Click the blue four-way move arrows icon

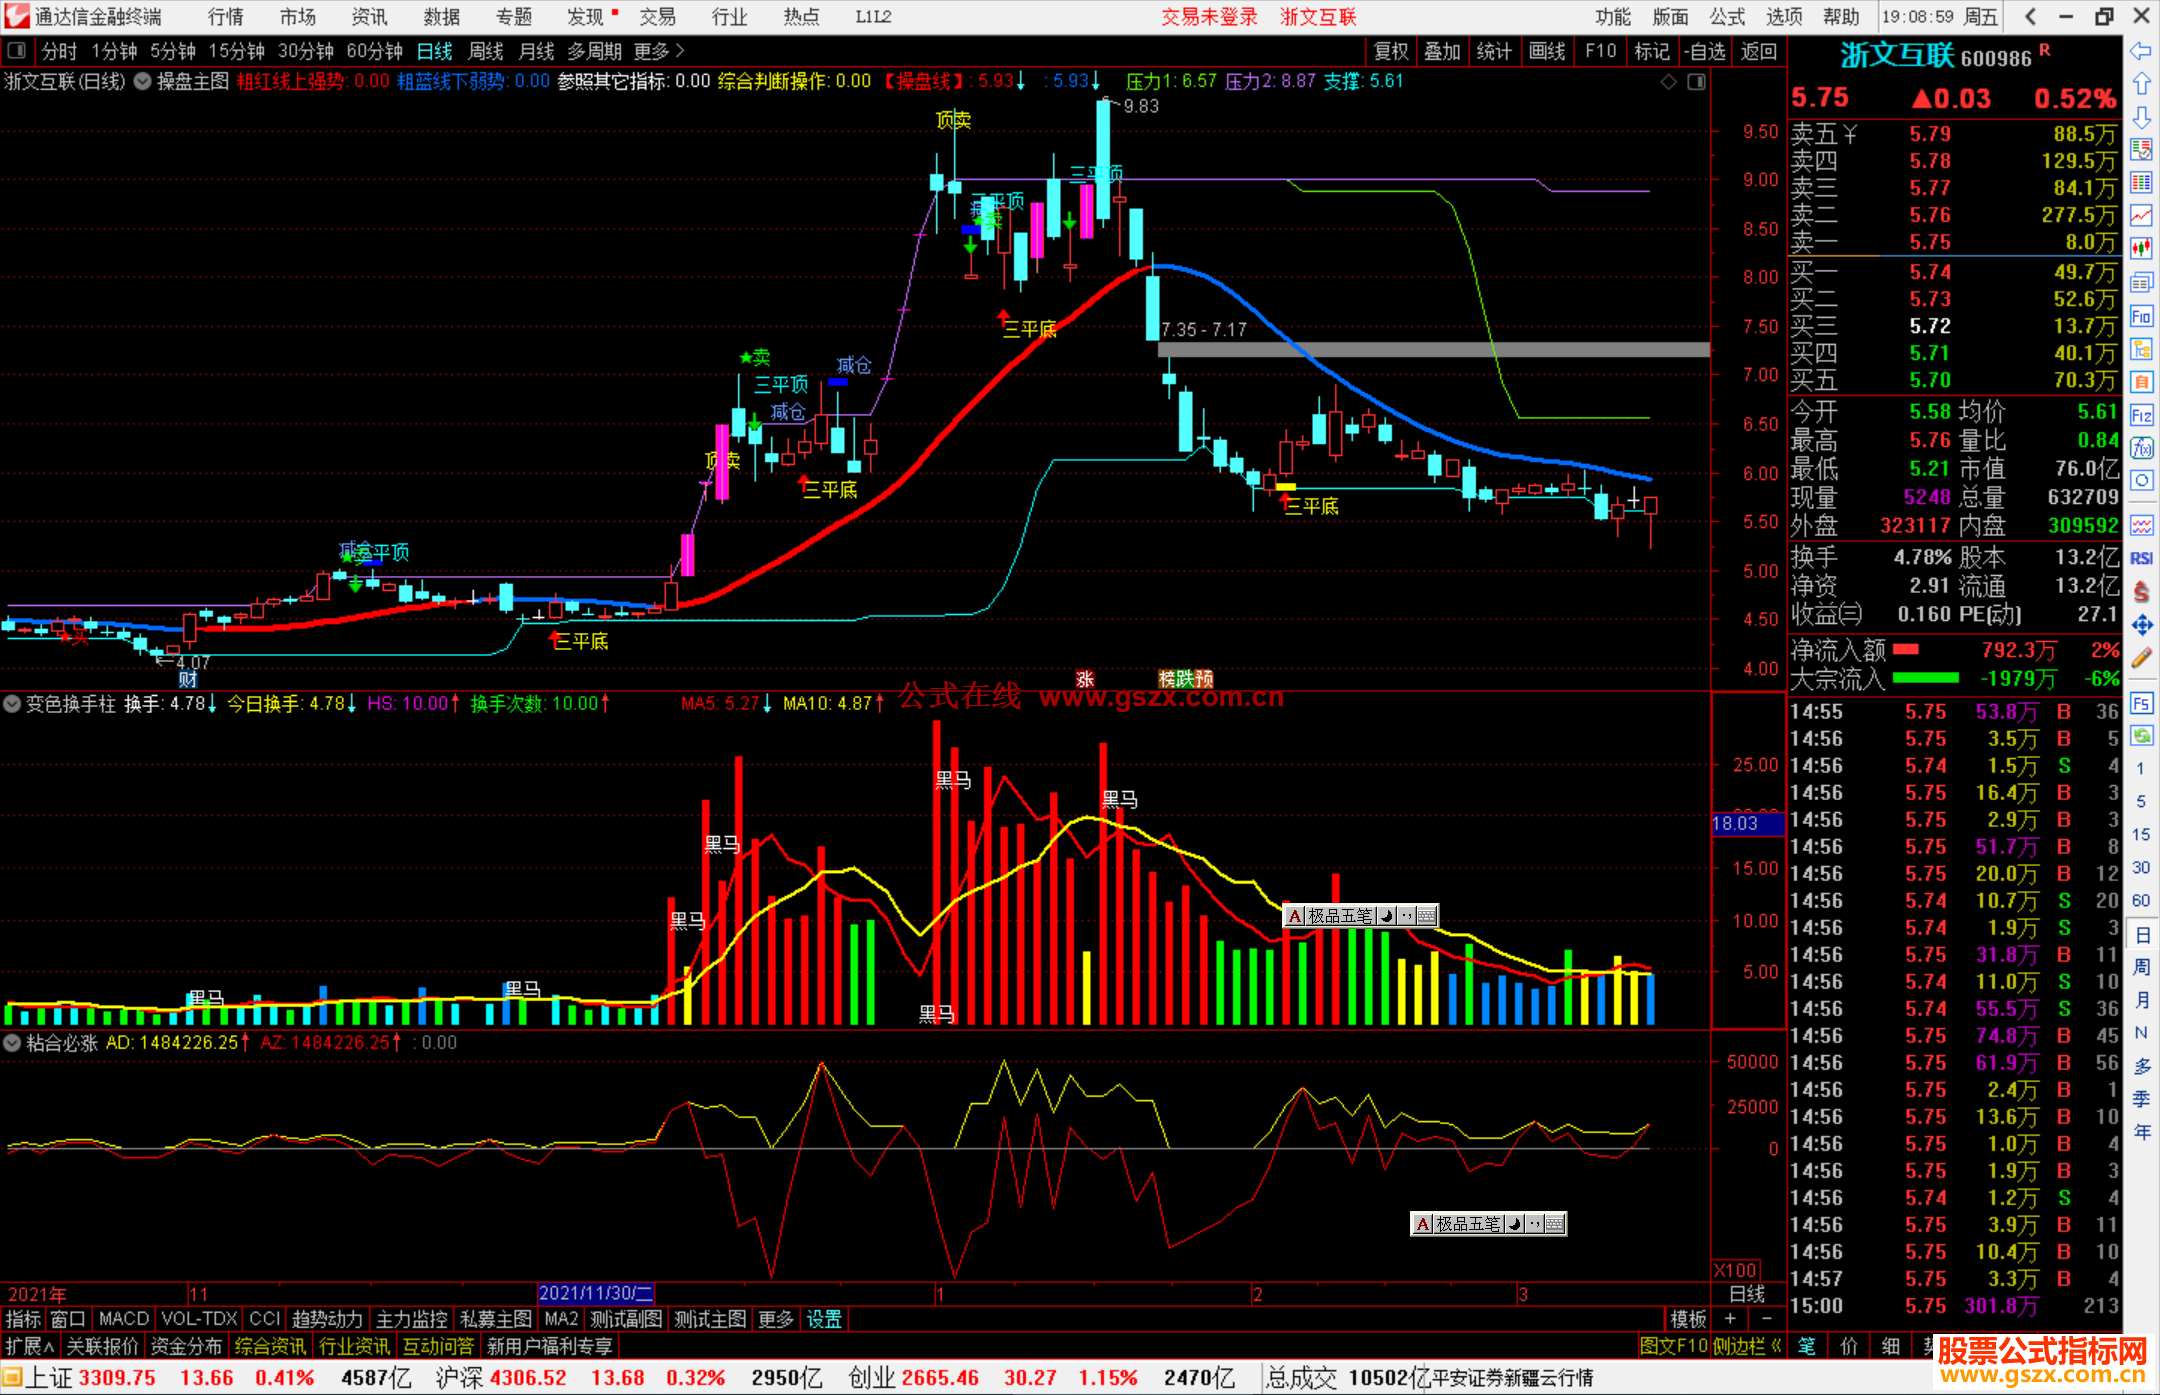point(2141,625)
